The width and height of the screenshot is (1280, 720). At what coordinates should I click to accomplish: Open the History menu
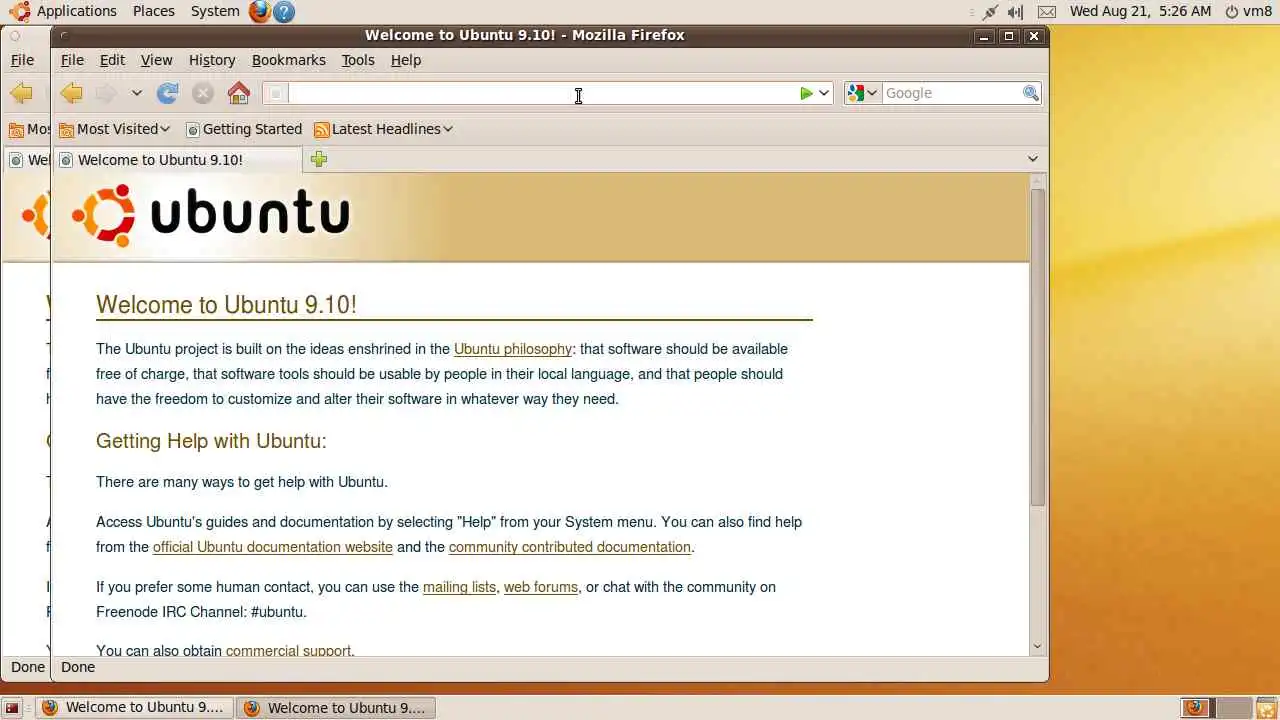point(212,60)
